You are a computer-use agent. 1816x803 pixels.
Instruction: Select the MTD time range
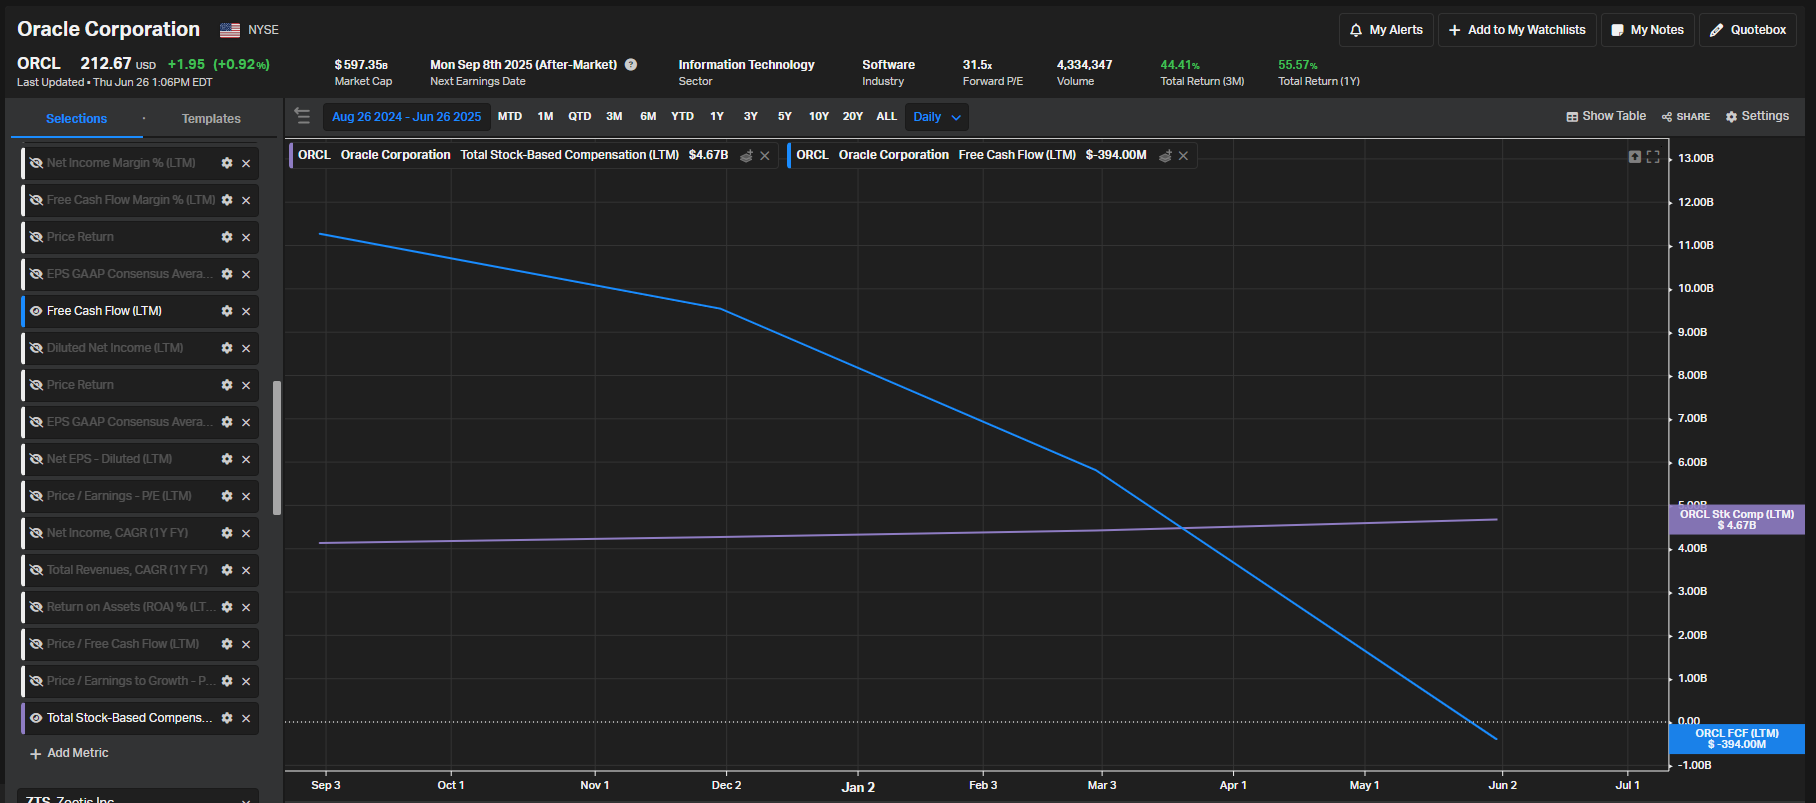pyautogui.click(x=510, y=117)
